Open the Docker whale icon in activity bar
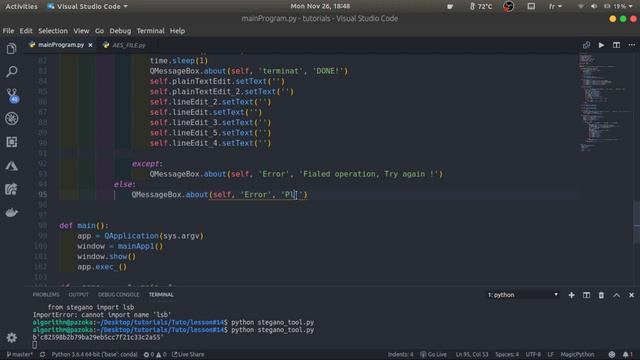This screenshot has width=640, height=360. (11, 212)
